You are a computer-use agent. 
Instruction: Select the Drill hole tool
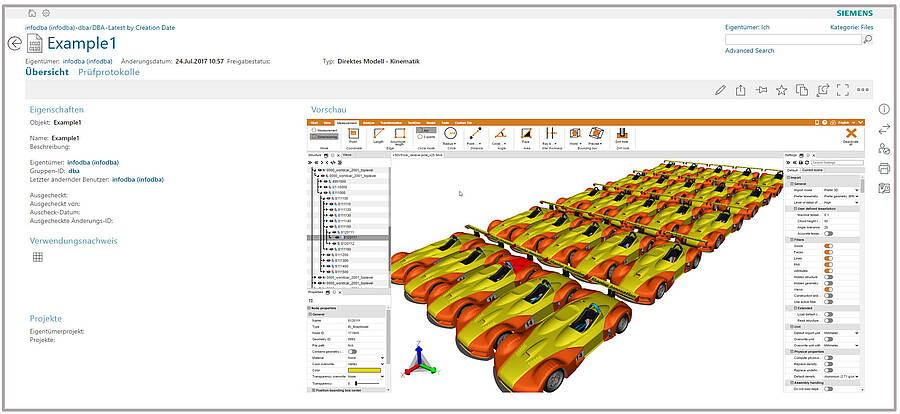pyautogui.click(x=622, y=136)
